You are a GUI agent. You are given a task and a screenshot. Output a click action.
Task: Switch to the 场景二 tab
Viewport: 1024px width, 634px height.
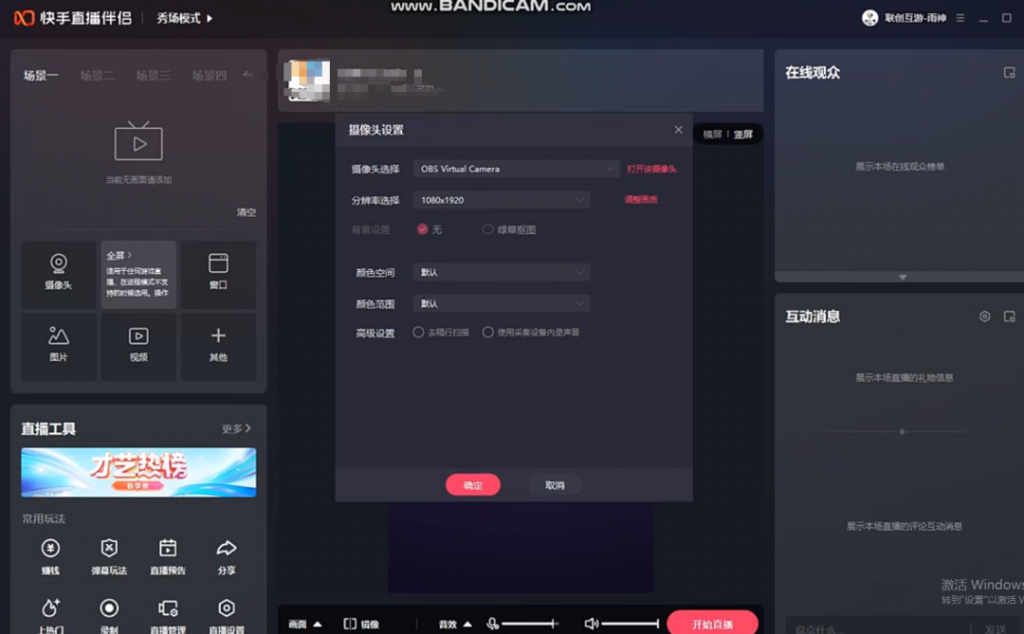pos(97,75)
